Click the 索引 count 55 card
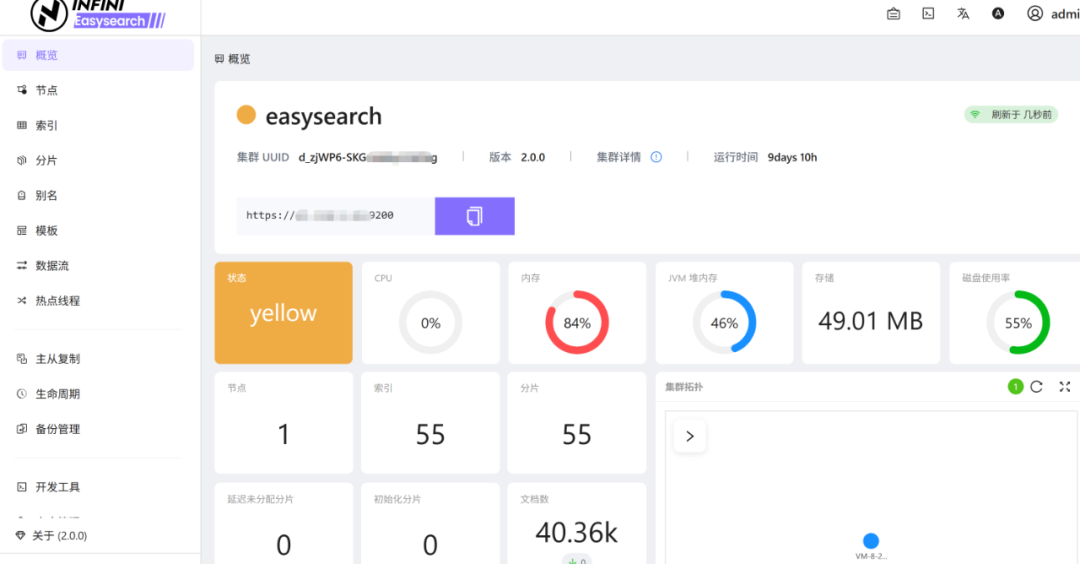This screenshot has width=1080, height=564. coord(430,423)
